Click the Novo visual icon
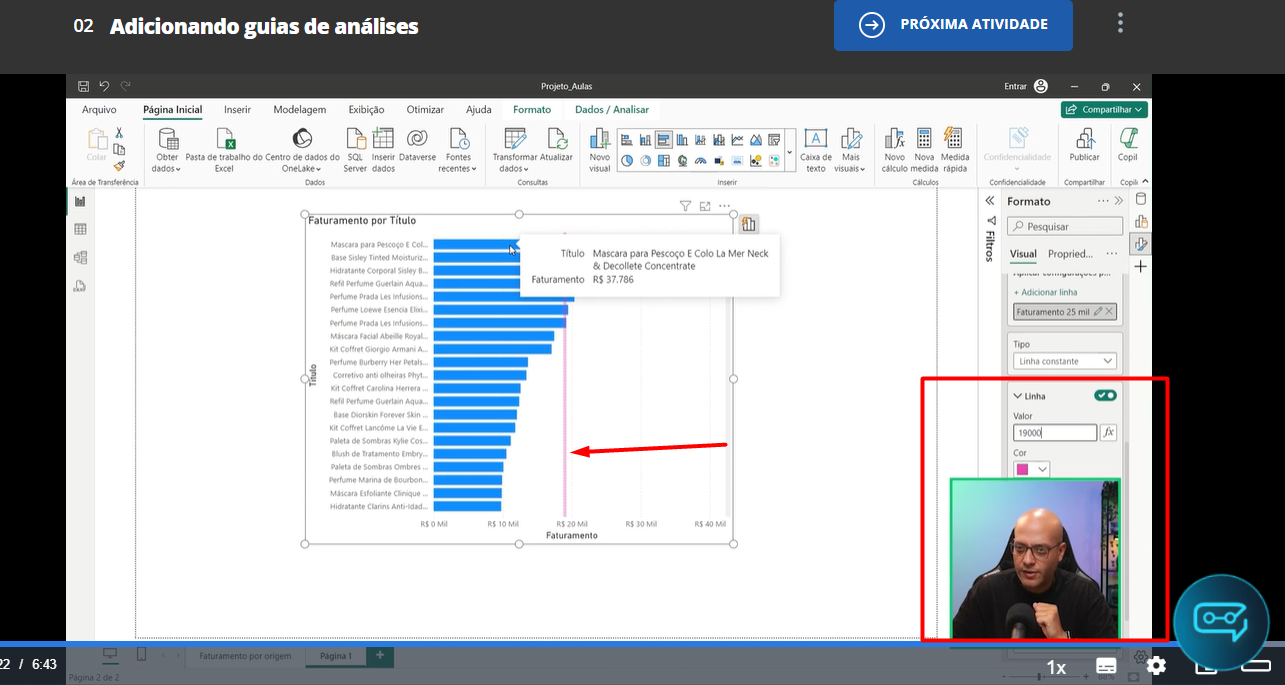1285x685 pixels. pos(599,138)
